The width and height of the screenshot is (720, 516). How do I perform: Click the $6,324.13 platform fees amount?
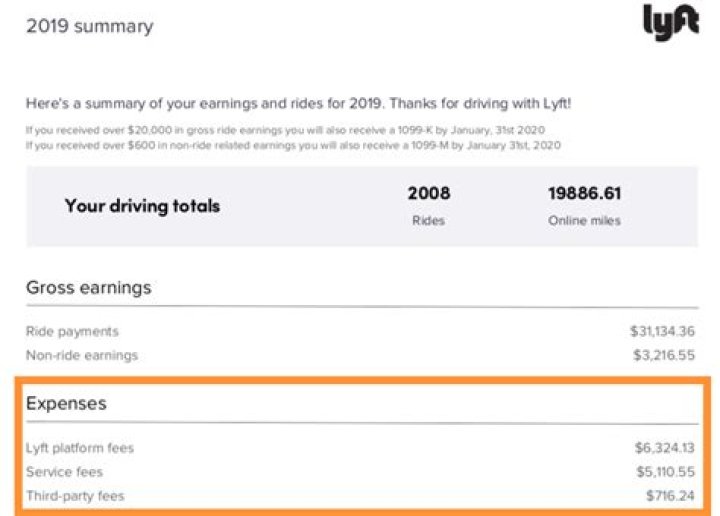click(664, 448)
